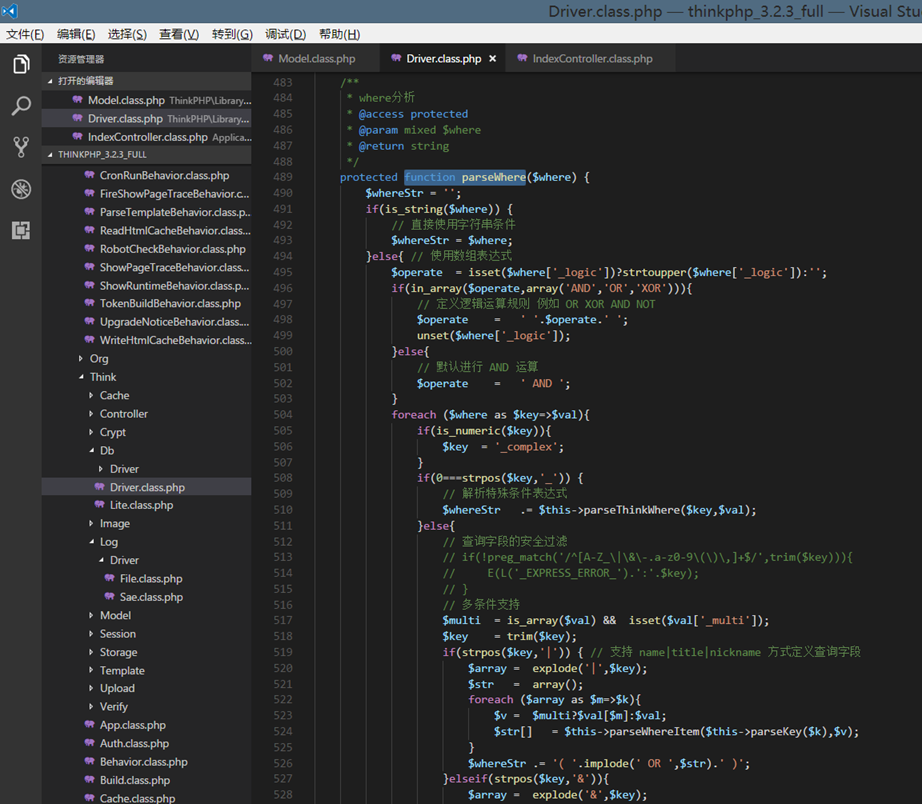Image resolution: width=922 pixels, height=804 pixels.
Task: Open RobotCheckBehavior.class.php file
Action: (146, 249)
